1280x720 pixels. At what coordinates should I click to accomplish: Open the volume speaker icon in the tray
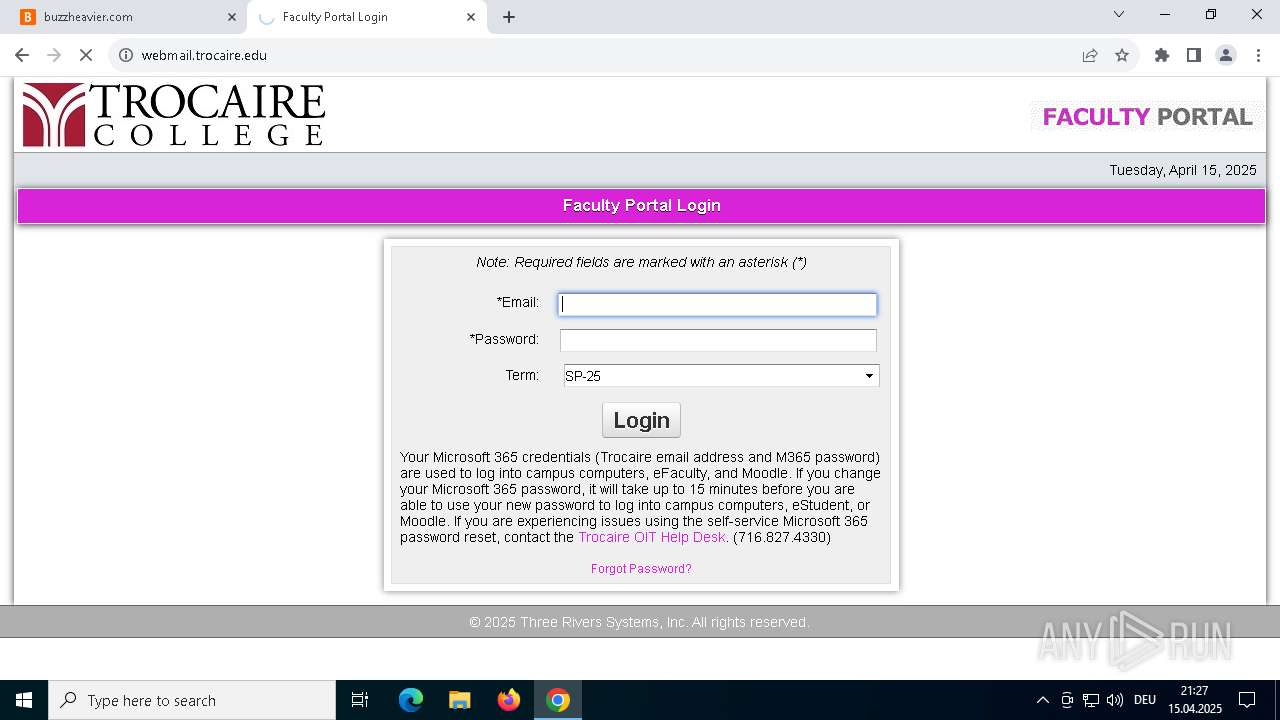tap(1115, 700)
